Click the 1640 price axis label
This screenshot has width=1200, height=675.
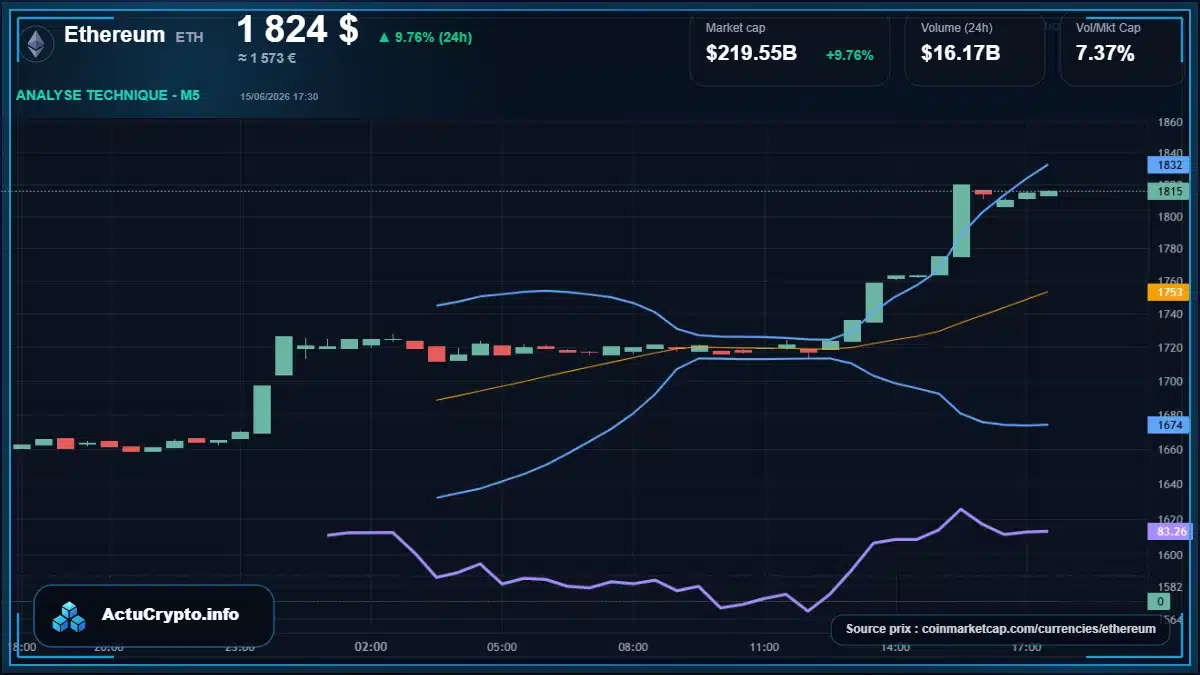(x=1169, y=486)
